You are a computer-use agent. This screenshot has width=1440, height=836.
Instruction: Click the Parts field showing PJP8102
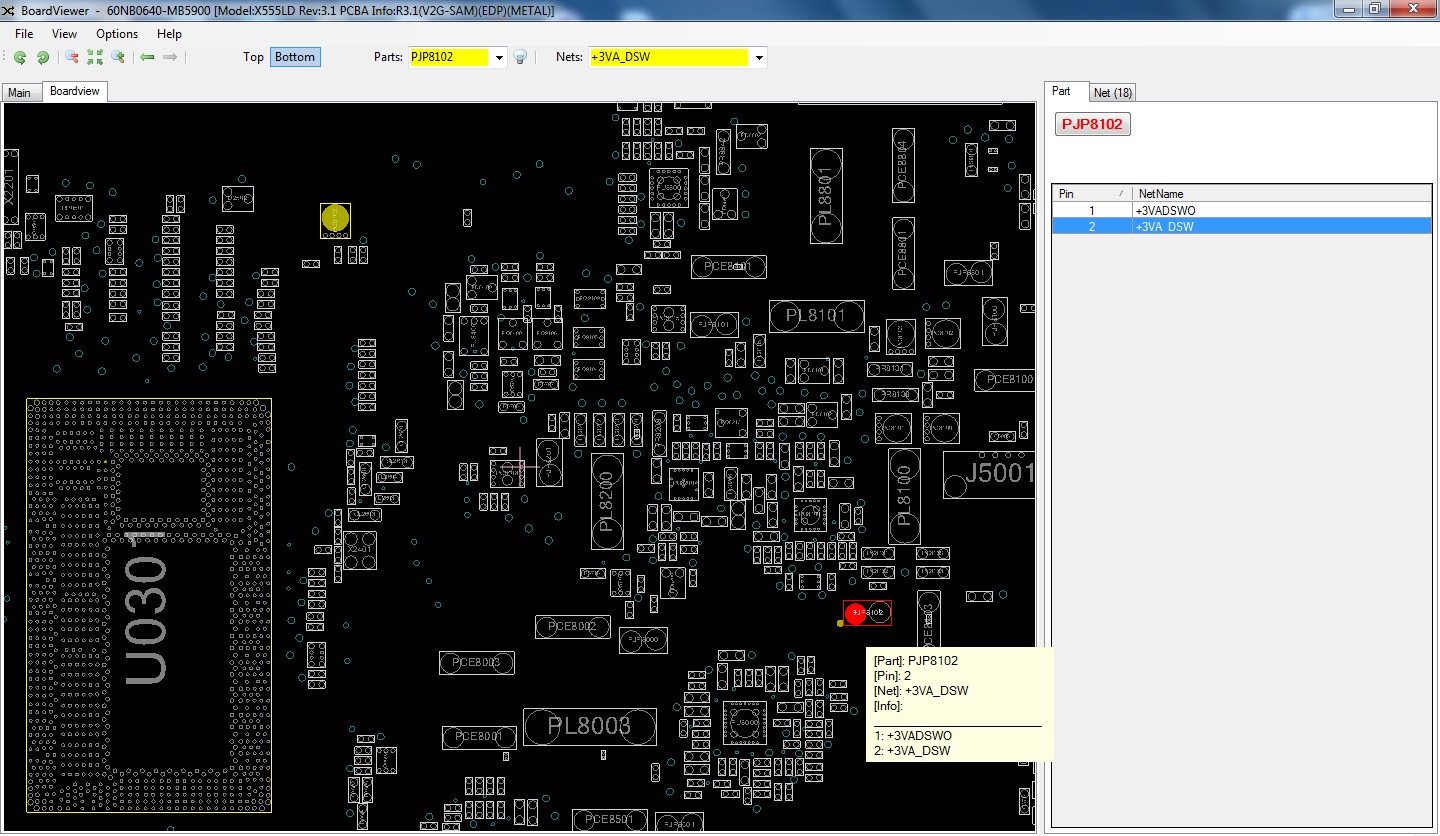pos(448,57)
